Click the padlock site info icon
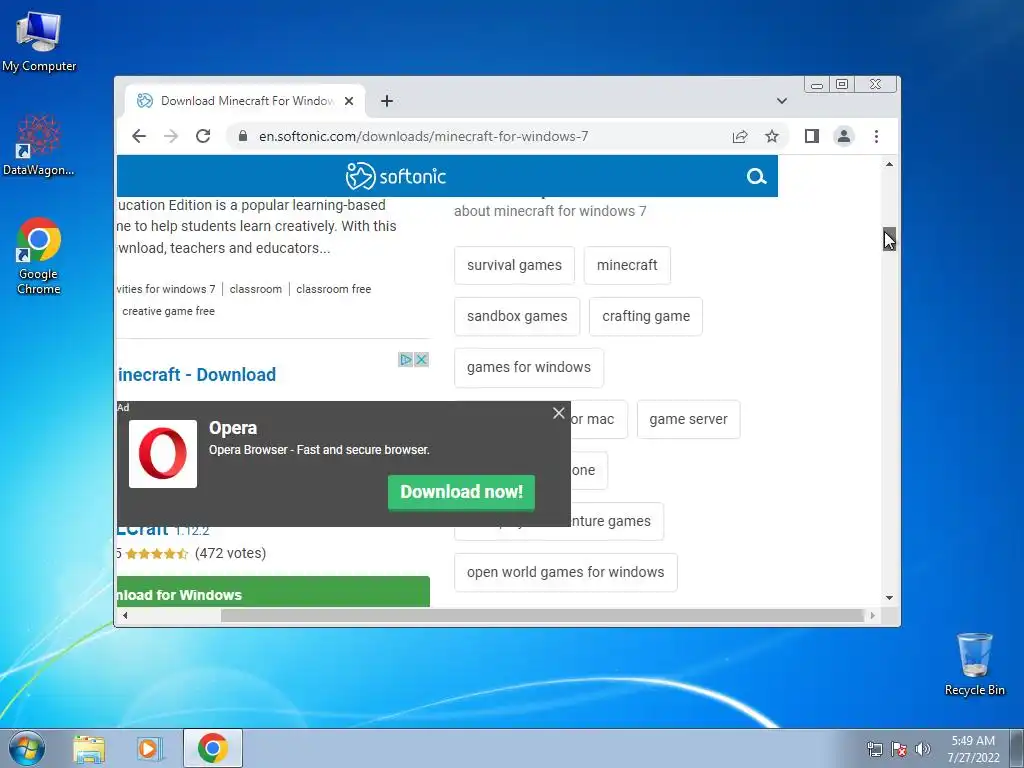This screenshot has width=1024, height=768. 243,136
